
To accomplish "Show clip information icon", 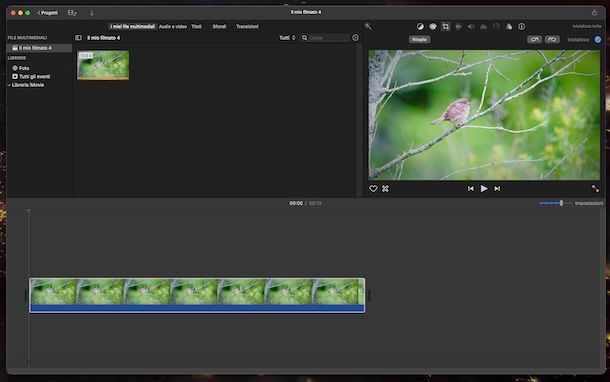I will [522, 26].
